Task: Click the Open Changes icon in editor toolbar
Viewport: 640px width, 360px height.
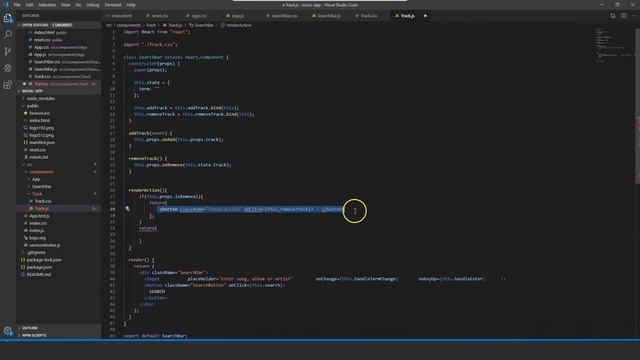Action: pyautogui.click(x=613, y=16)
